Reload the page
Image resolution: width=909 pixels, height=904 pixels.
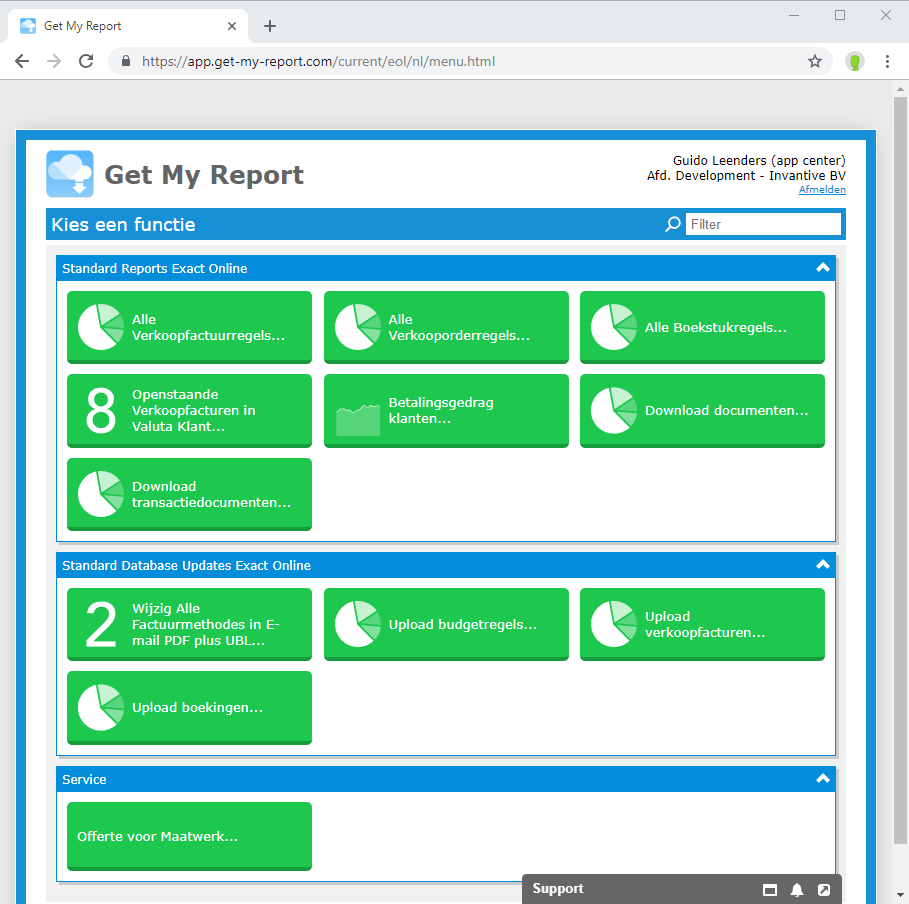(86, 61)
